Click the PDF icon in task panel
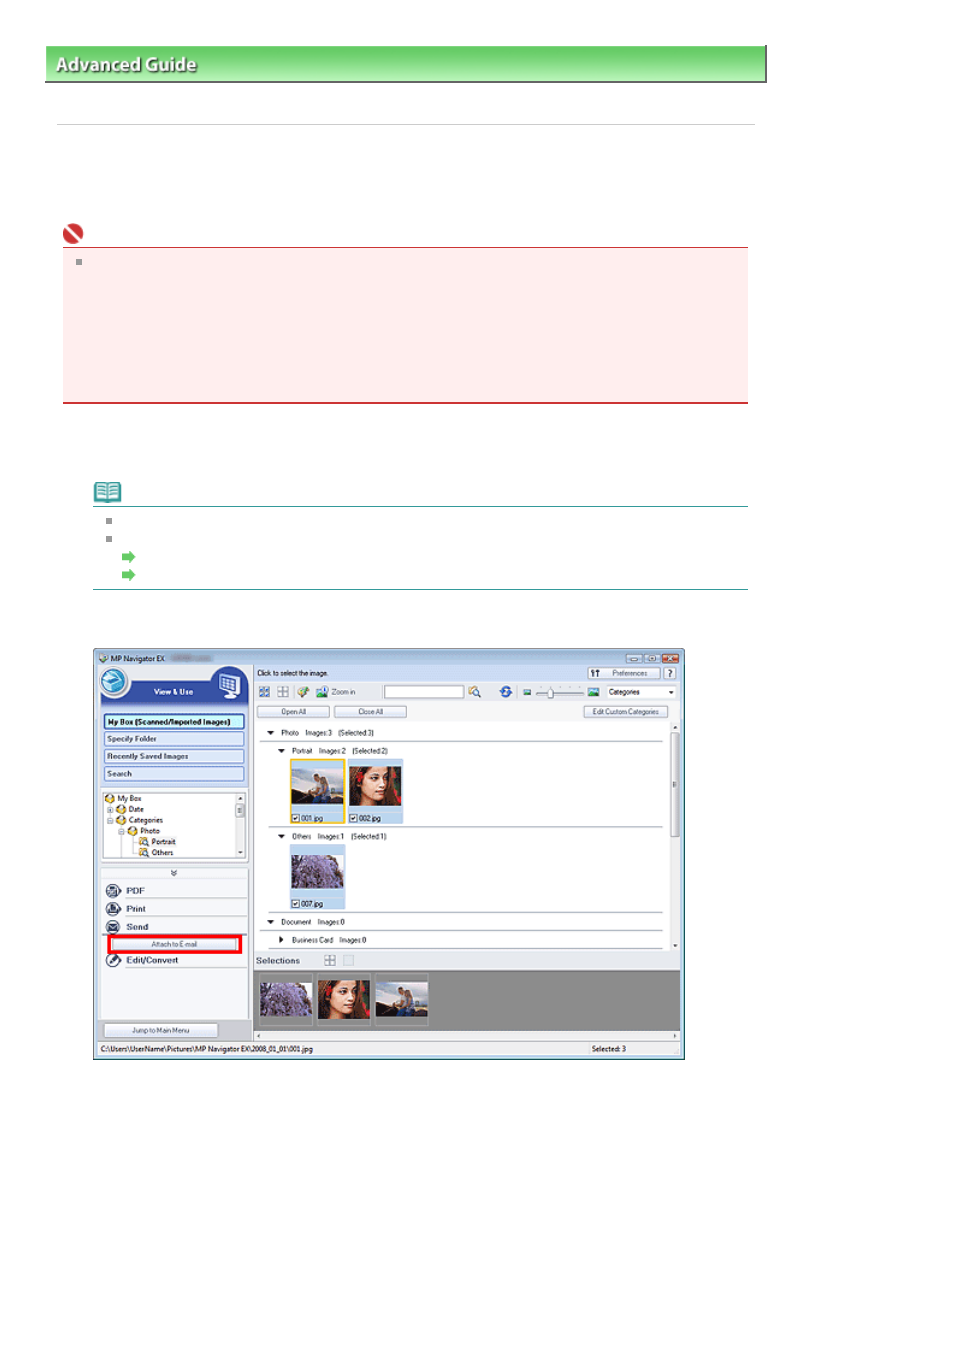The image size is (954, 1350). pyautogui.click(x=113, y=891)
